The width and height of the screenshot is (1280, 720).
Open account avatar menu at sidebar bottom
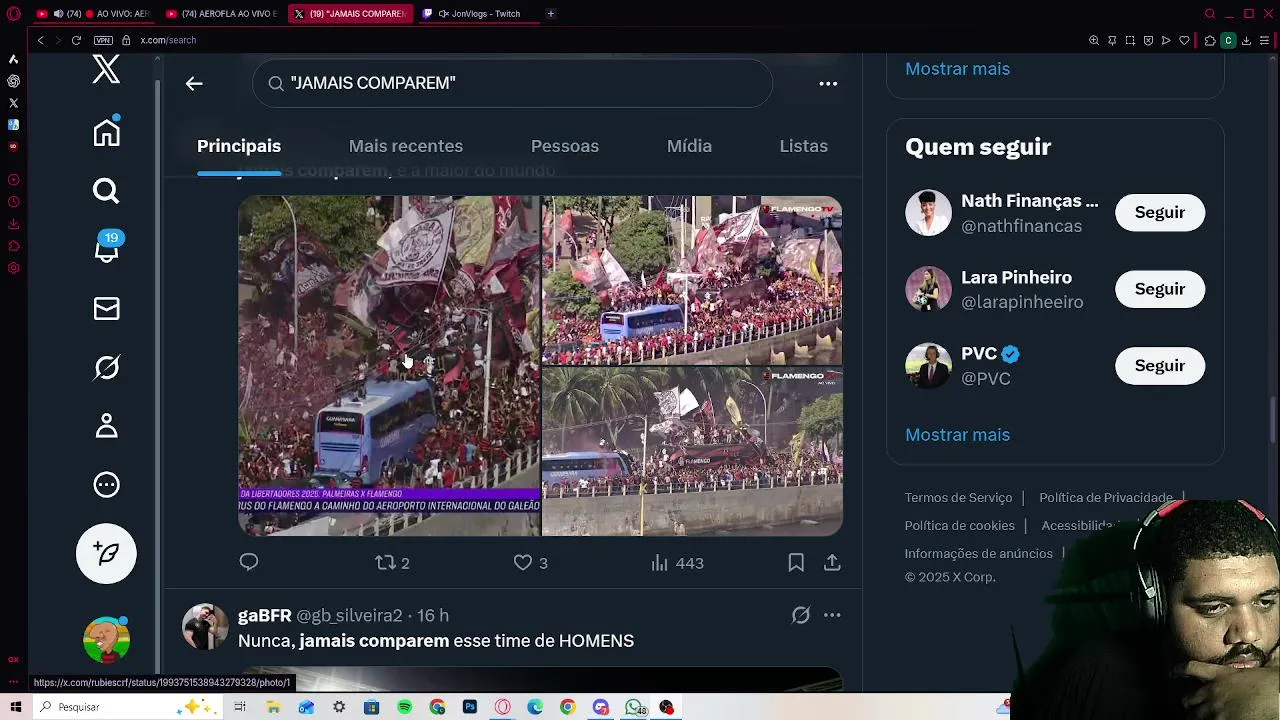[x=106, y=640]
